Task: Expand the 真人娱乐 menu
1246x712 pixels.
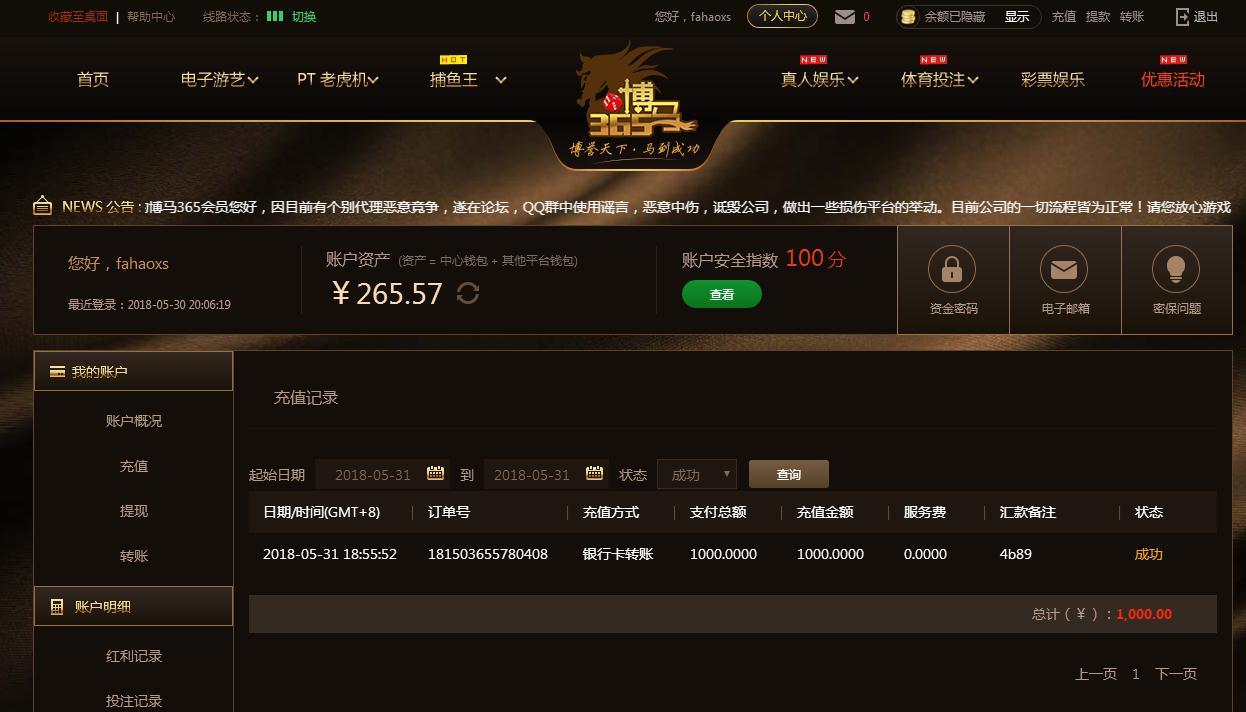Action: (x=820, y=79)
